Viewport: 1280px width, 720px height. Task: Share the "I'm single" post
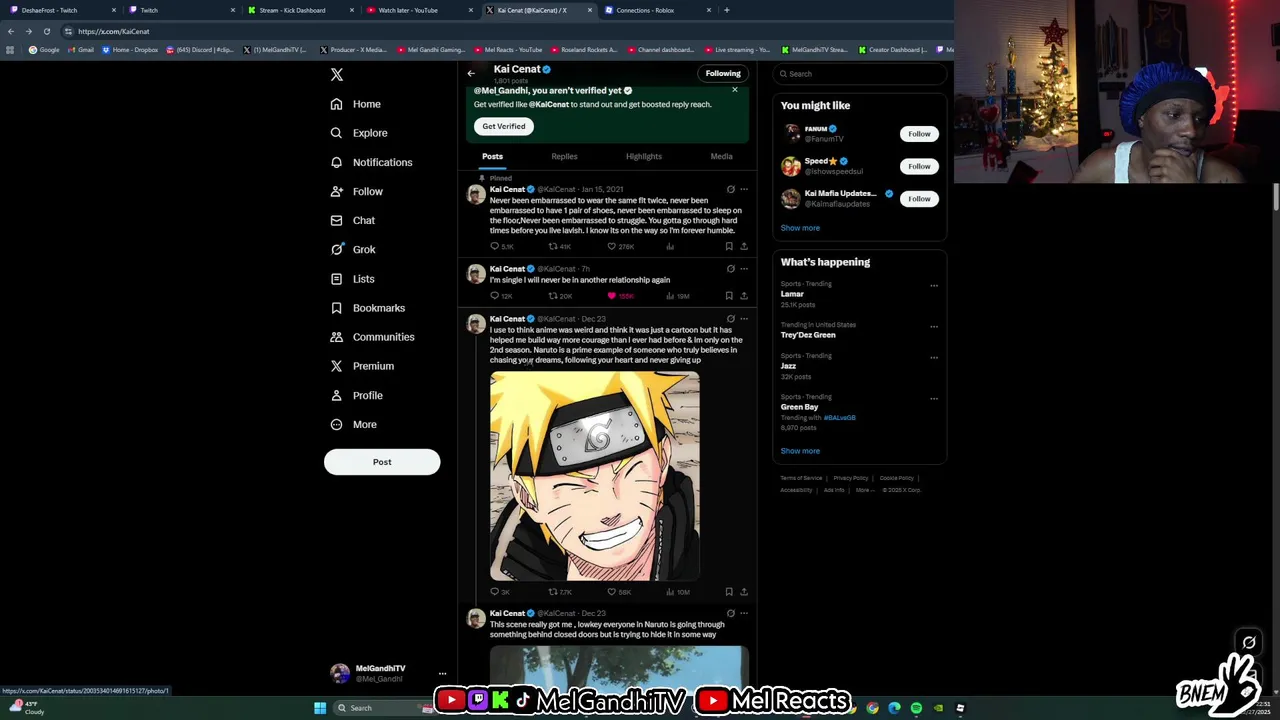(x=744, y=296)
